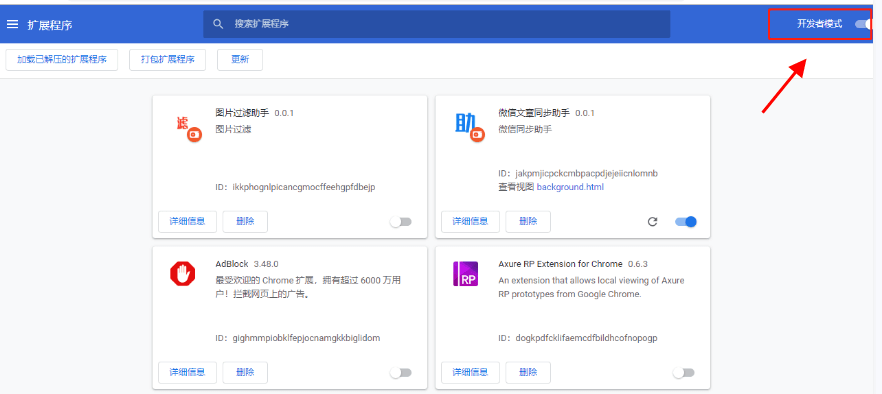Click the ID dogkpdfcklifaemcdfbildhcofnopogp text
This screenshot has height=394, width=882.
click(x=578, y=338)
